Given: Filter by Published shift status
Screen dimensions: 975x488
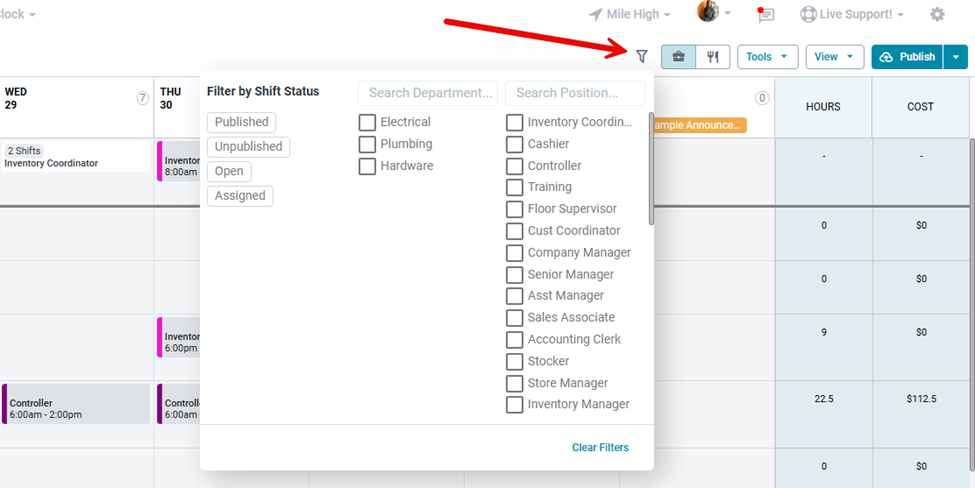Looking at the screenshot, I should 241,122.
